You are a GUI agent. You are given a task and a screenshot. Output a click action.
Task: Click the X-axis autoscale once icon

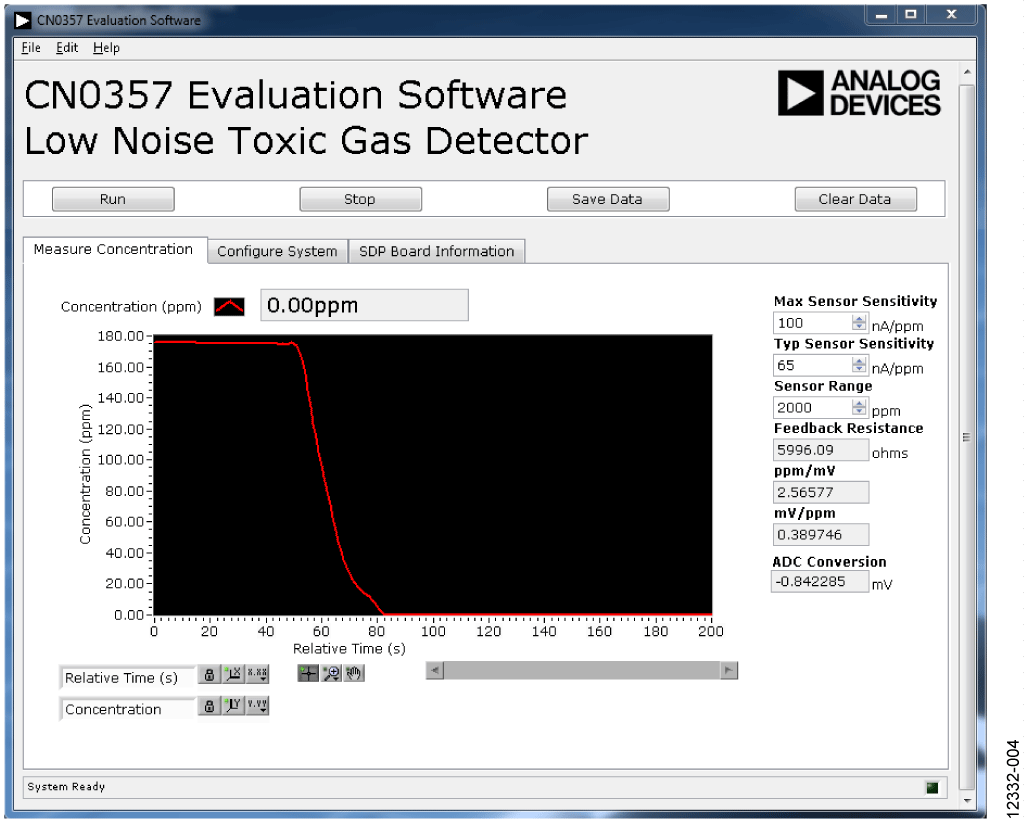(x=233, y=675)
